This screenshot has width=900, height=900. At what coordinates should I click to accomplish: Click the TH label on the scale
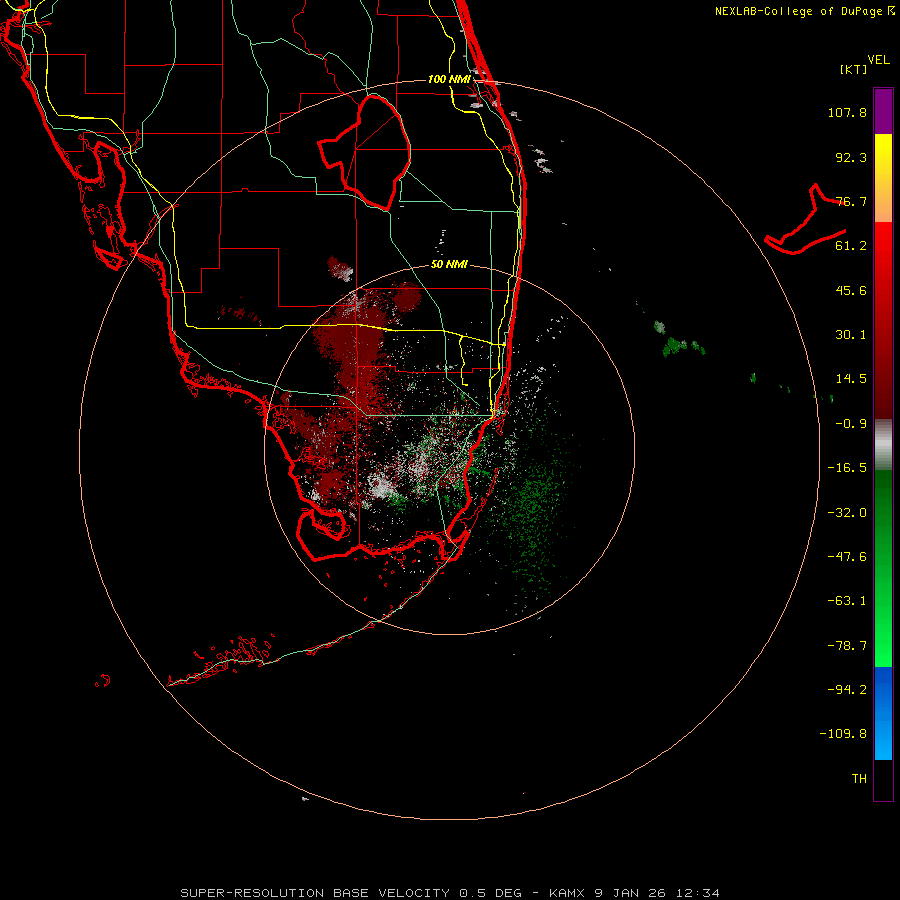pyautogui.click(x=859, y=779)
